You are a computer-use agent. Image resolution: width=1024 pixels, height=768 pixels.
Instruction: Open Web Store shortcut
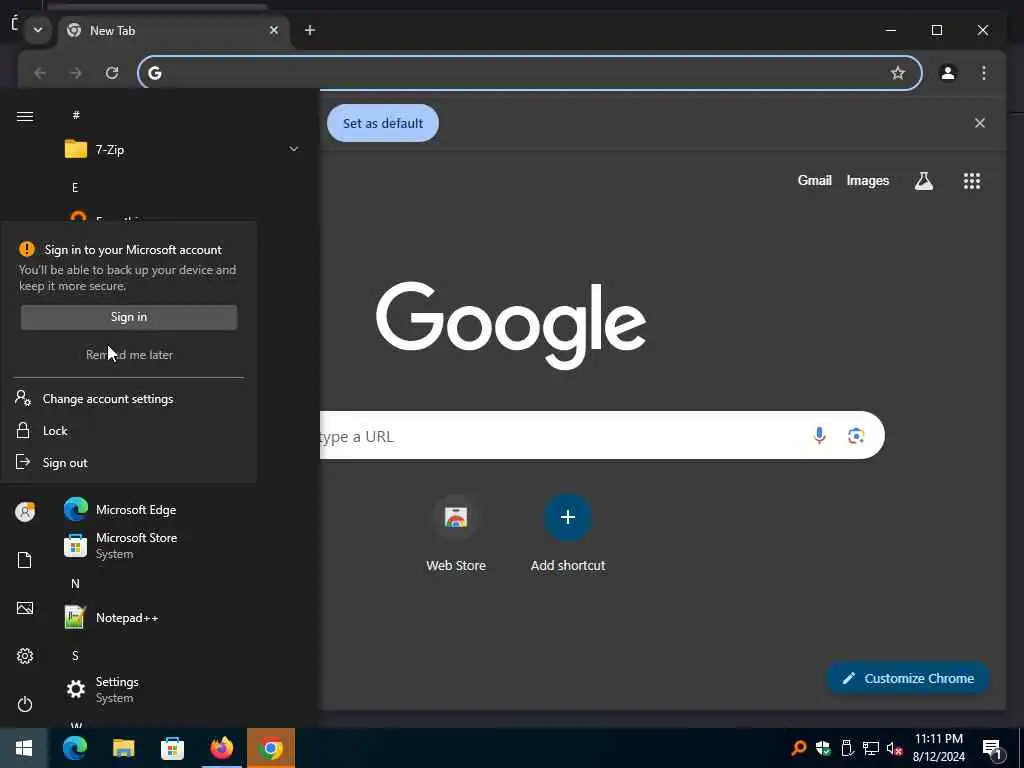(x=456, y=534)
